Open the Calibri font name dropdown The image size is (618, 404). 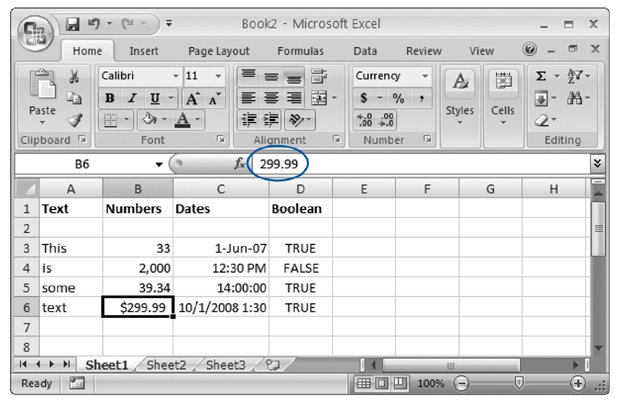pos(176,76)
